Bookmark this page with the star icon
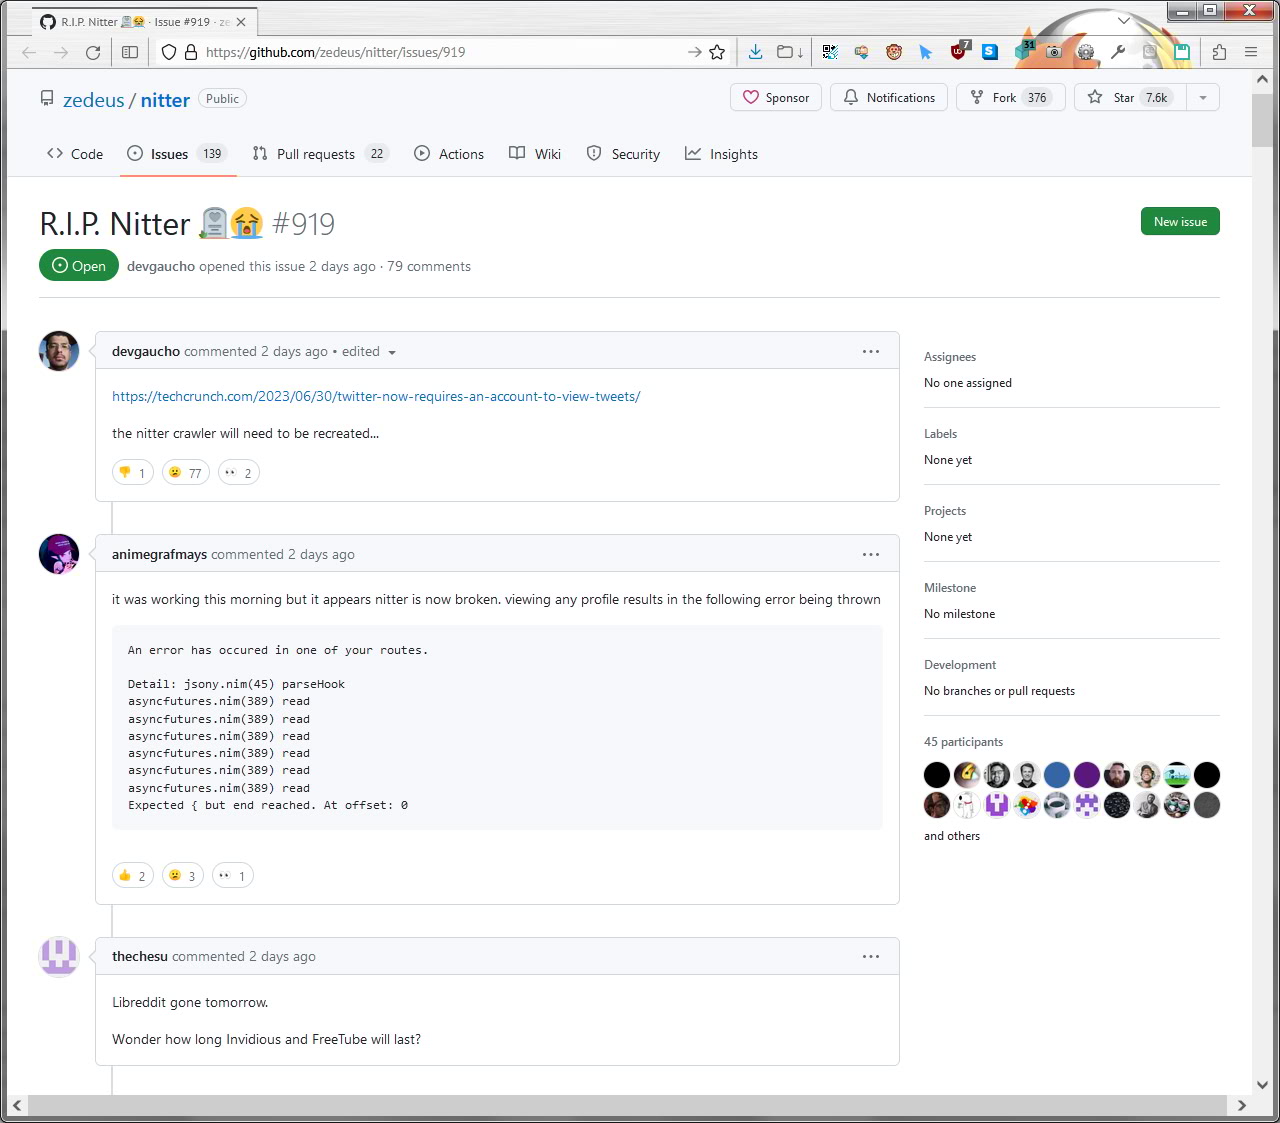 click(x=717, y=52)
